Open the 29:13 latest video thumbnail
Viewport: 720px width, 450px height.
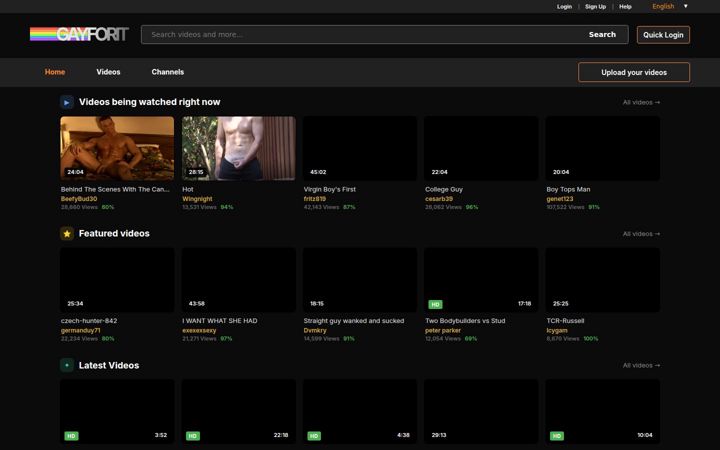[x=481, y=411]
